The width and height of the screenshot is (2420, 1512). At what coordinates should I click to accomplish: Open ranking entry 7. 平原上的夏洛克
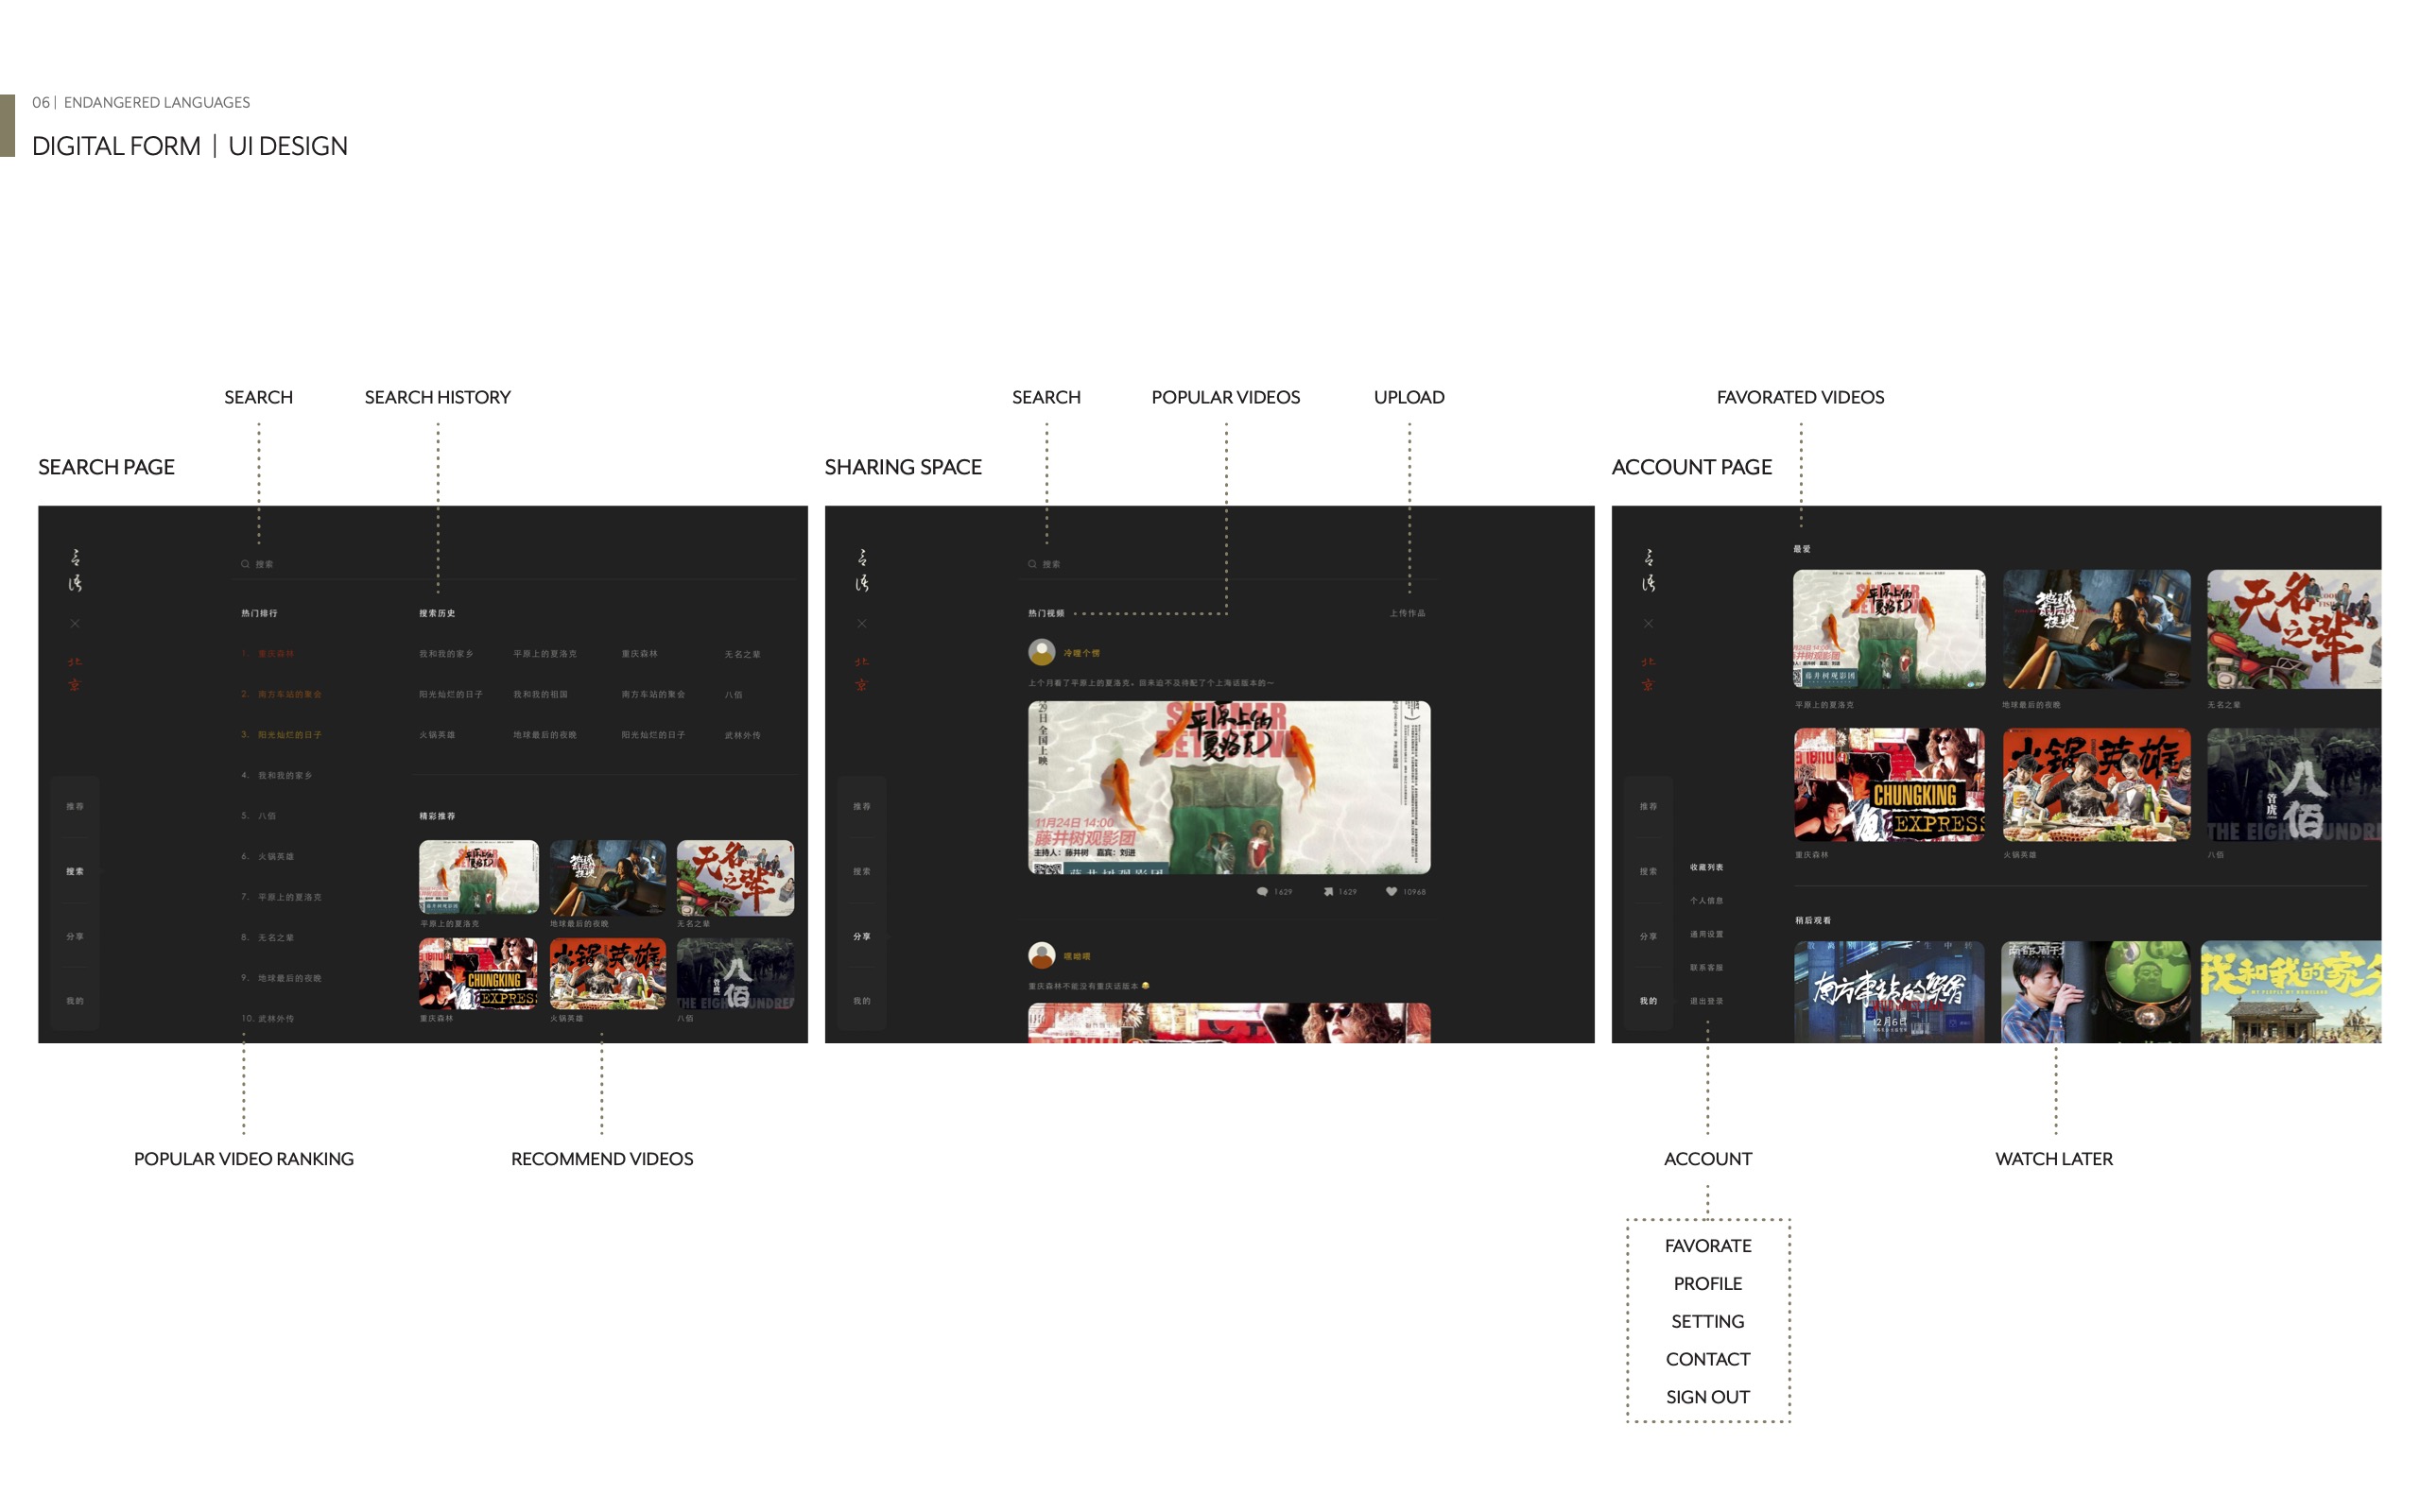click(281, 896)
